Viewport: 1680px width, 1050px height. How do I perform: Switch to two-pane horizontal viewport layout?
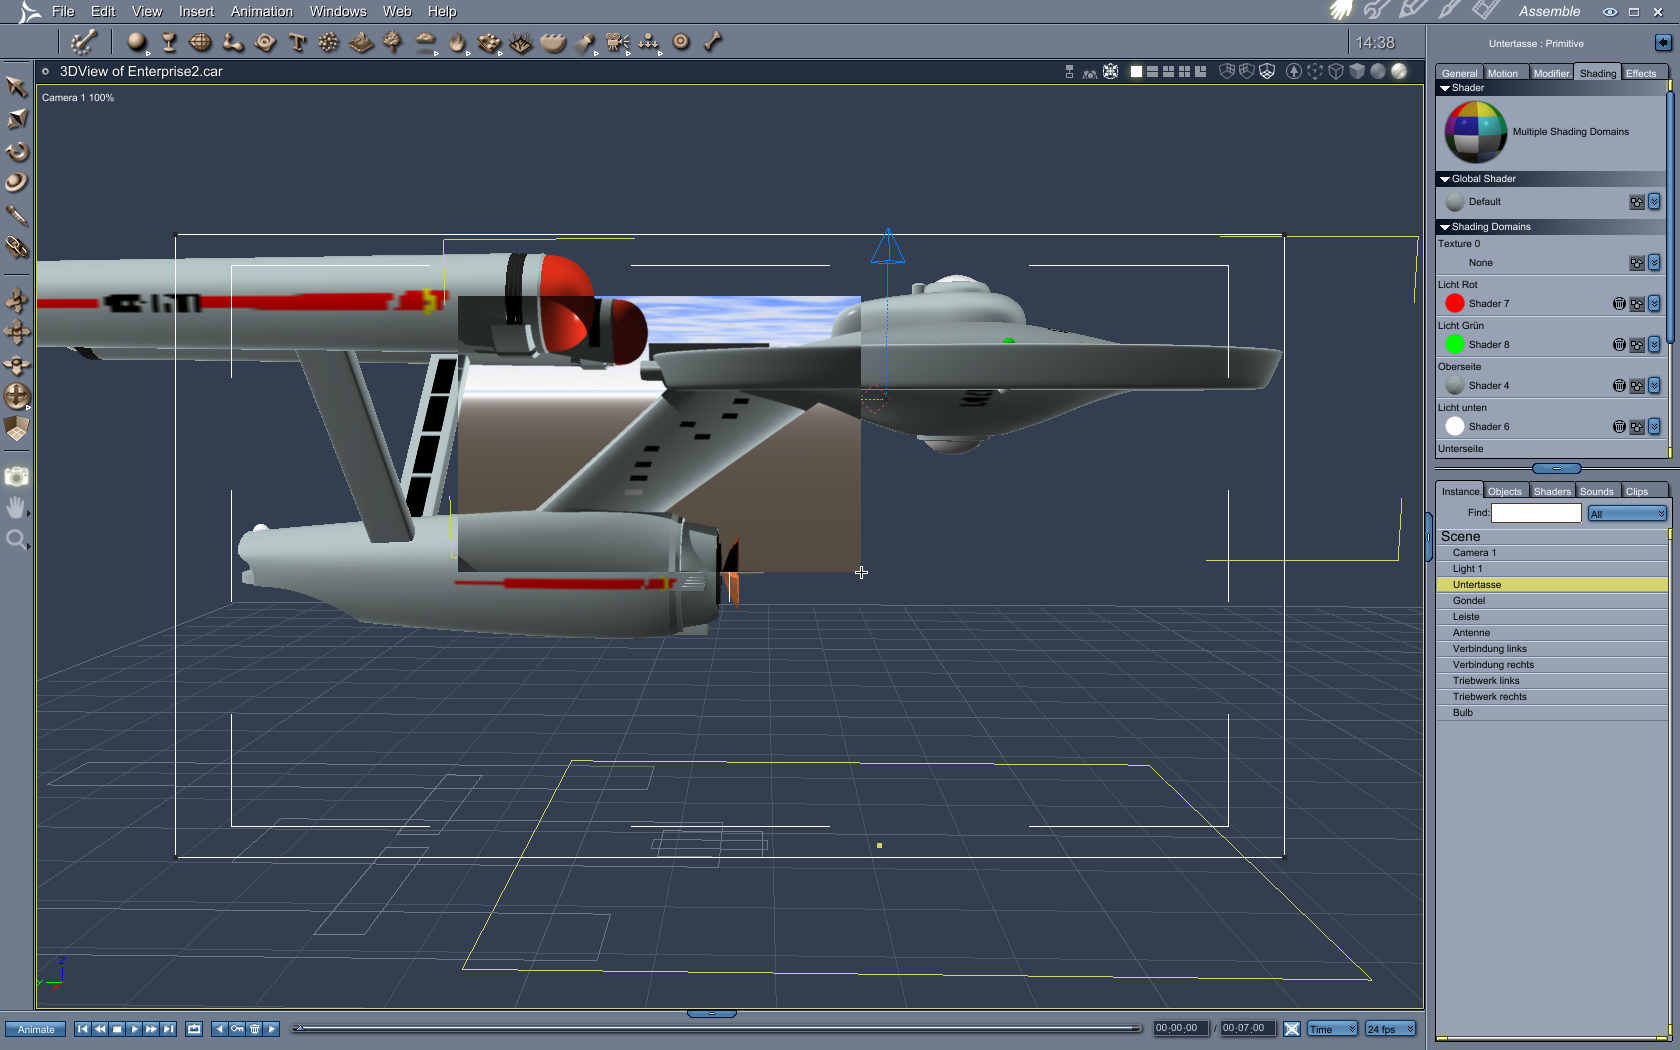[1152, 72]
